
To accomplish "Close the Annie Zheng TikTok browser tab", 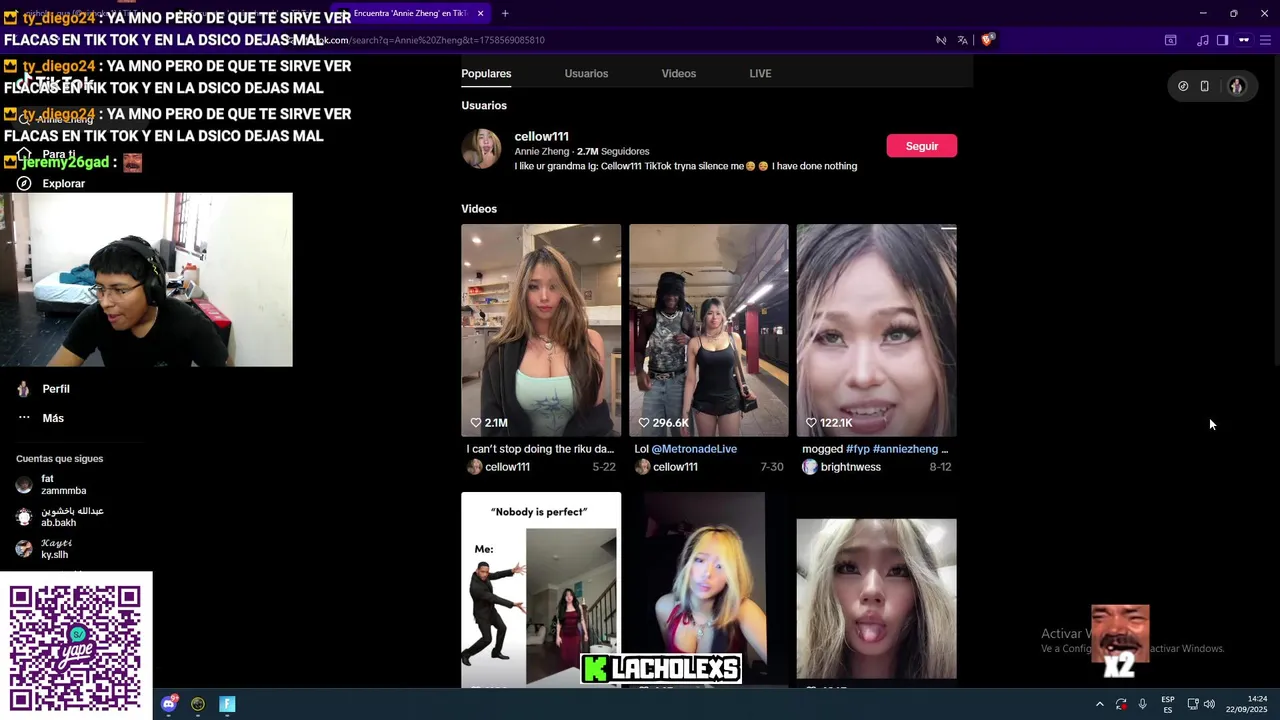I will (480, 14).
